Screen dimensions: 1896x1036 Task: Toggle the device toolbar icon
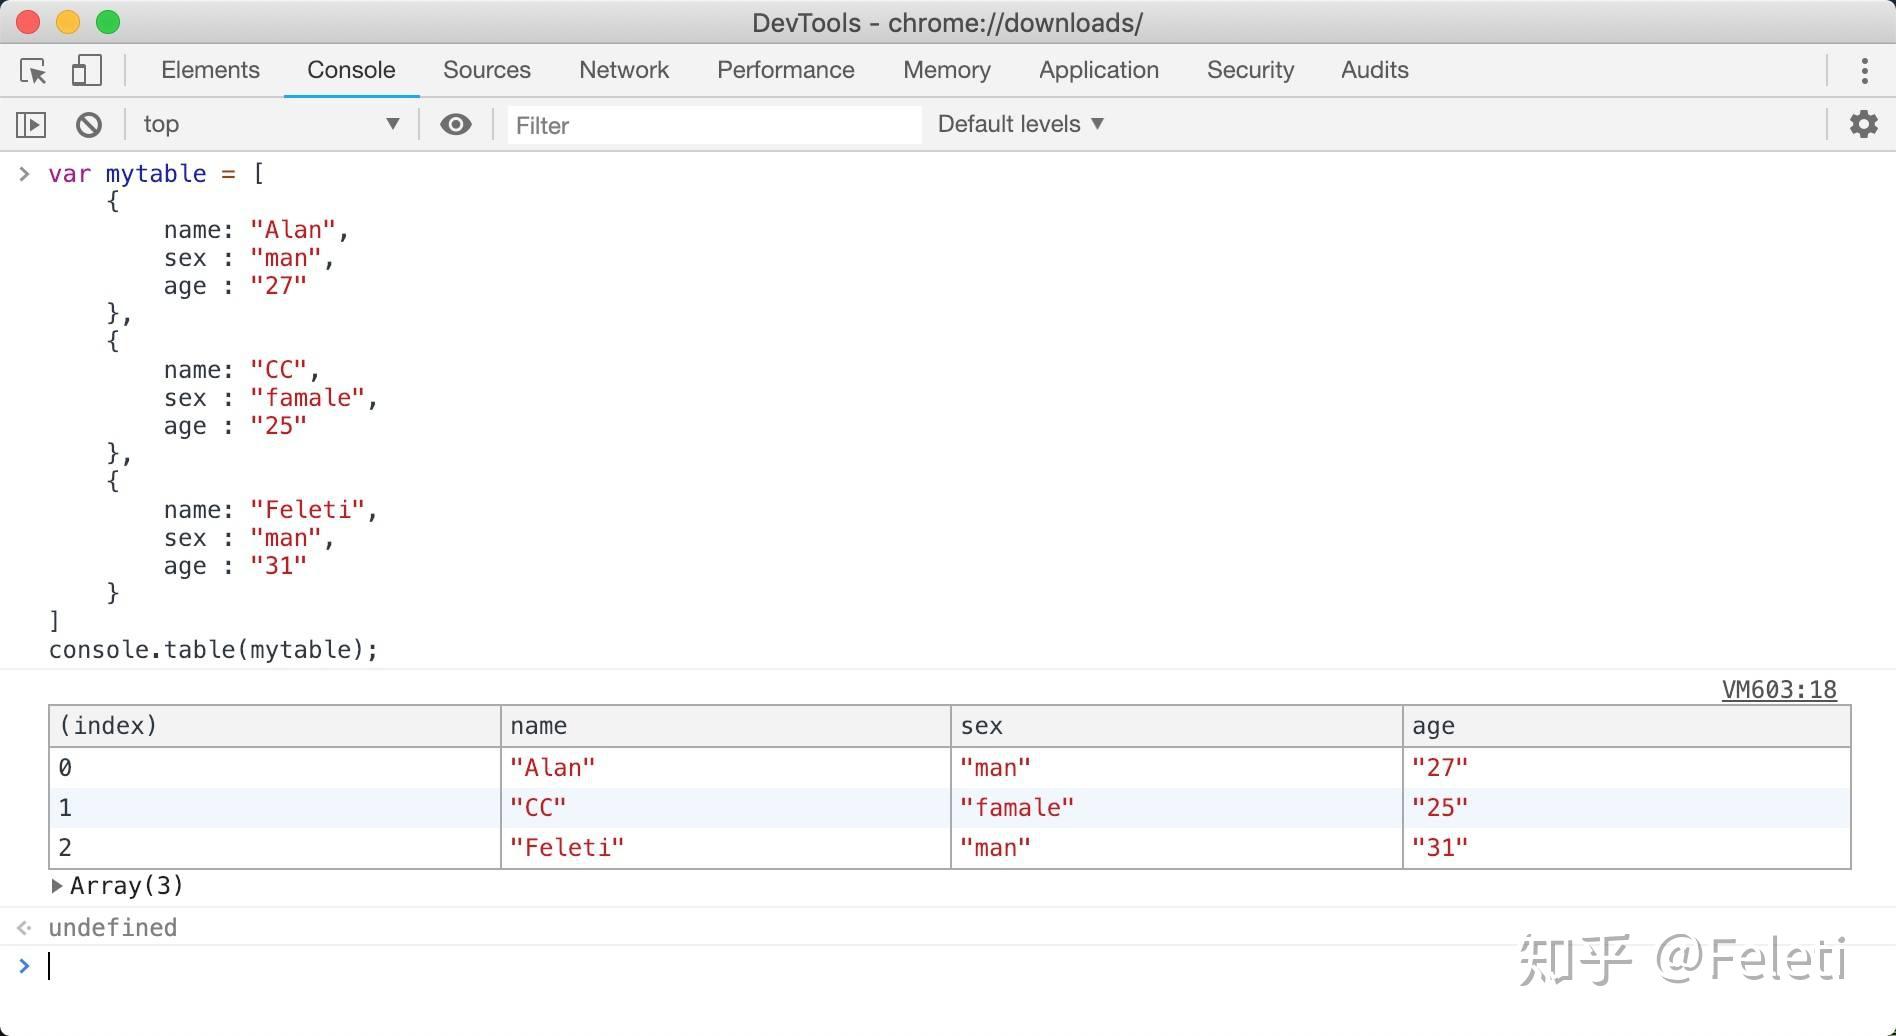tap(87, 70)
